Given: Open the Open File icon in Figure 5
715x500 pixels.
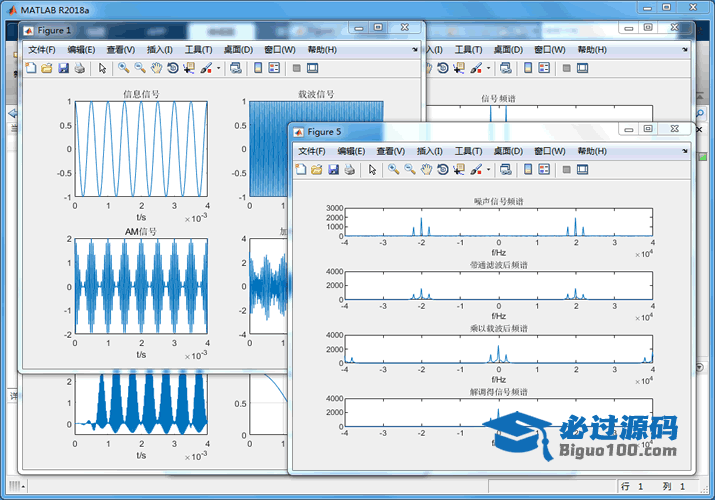Looking at the screenshot, I should 317,170.
